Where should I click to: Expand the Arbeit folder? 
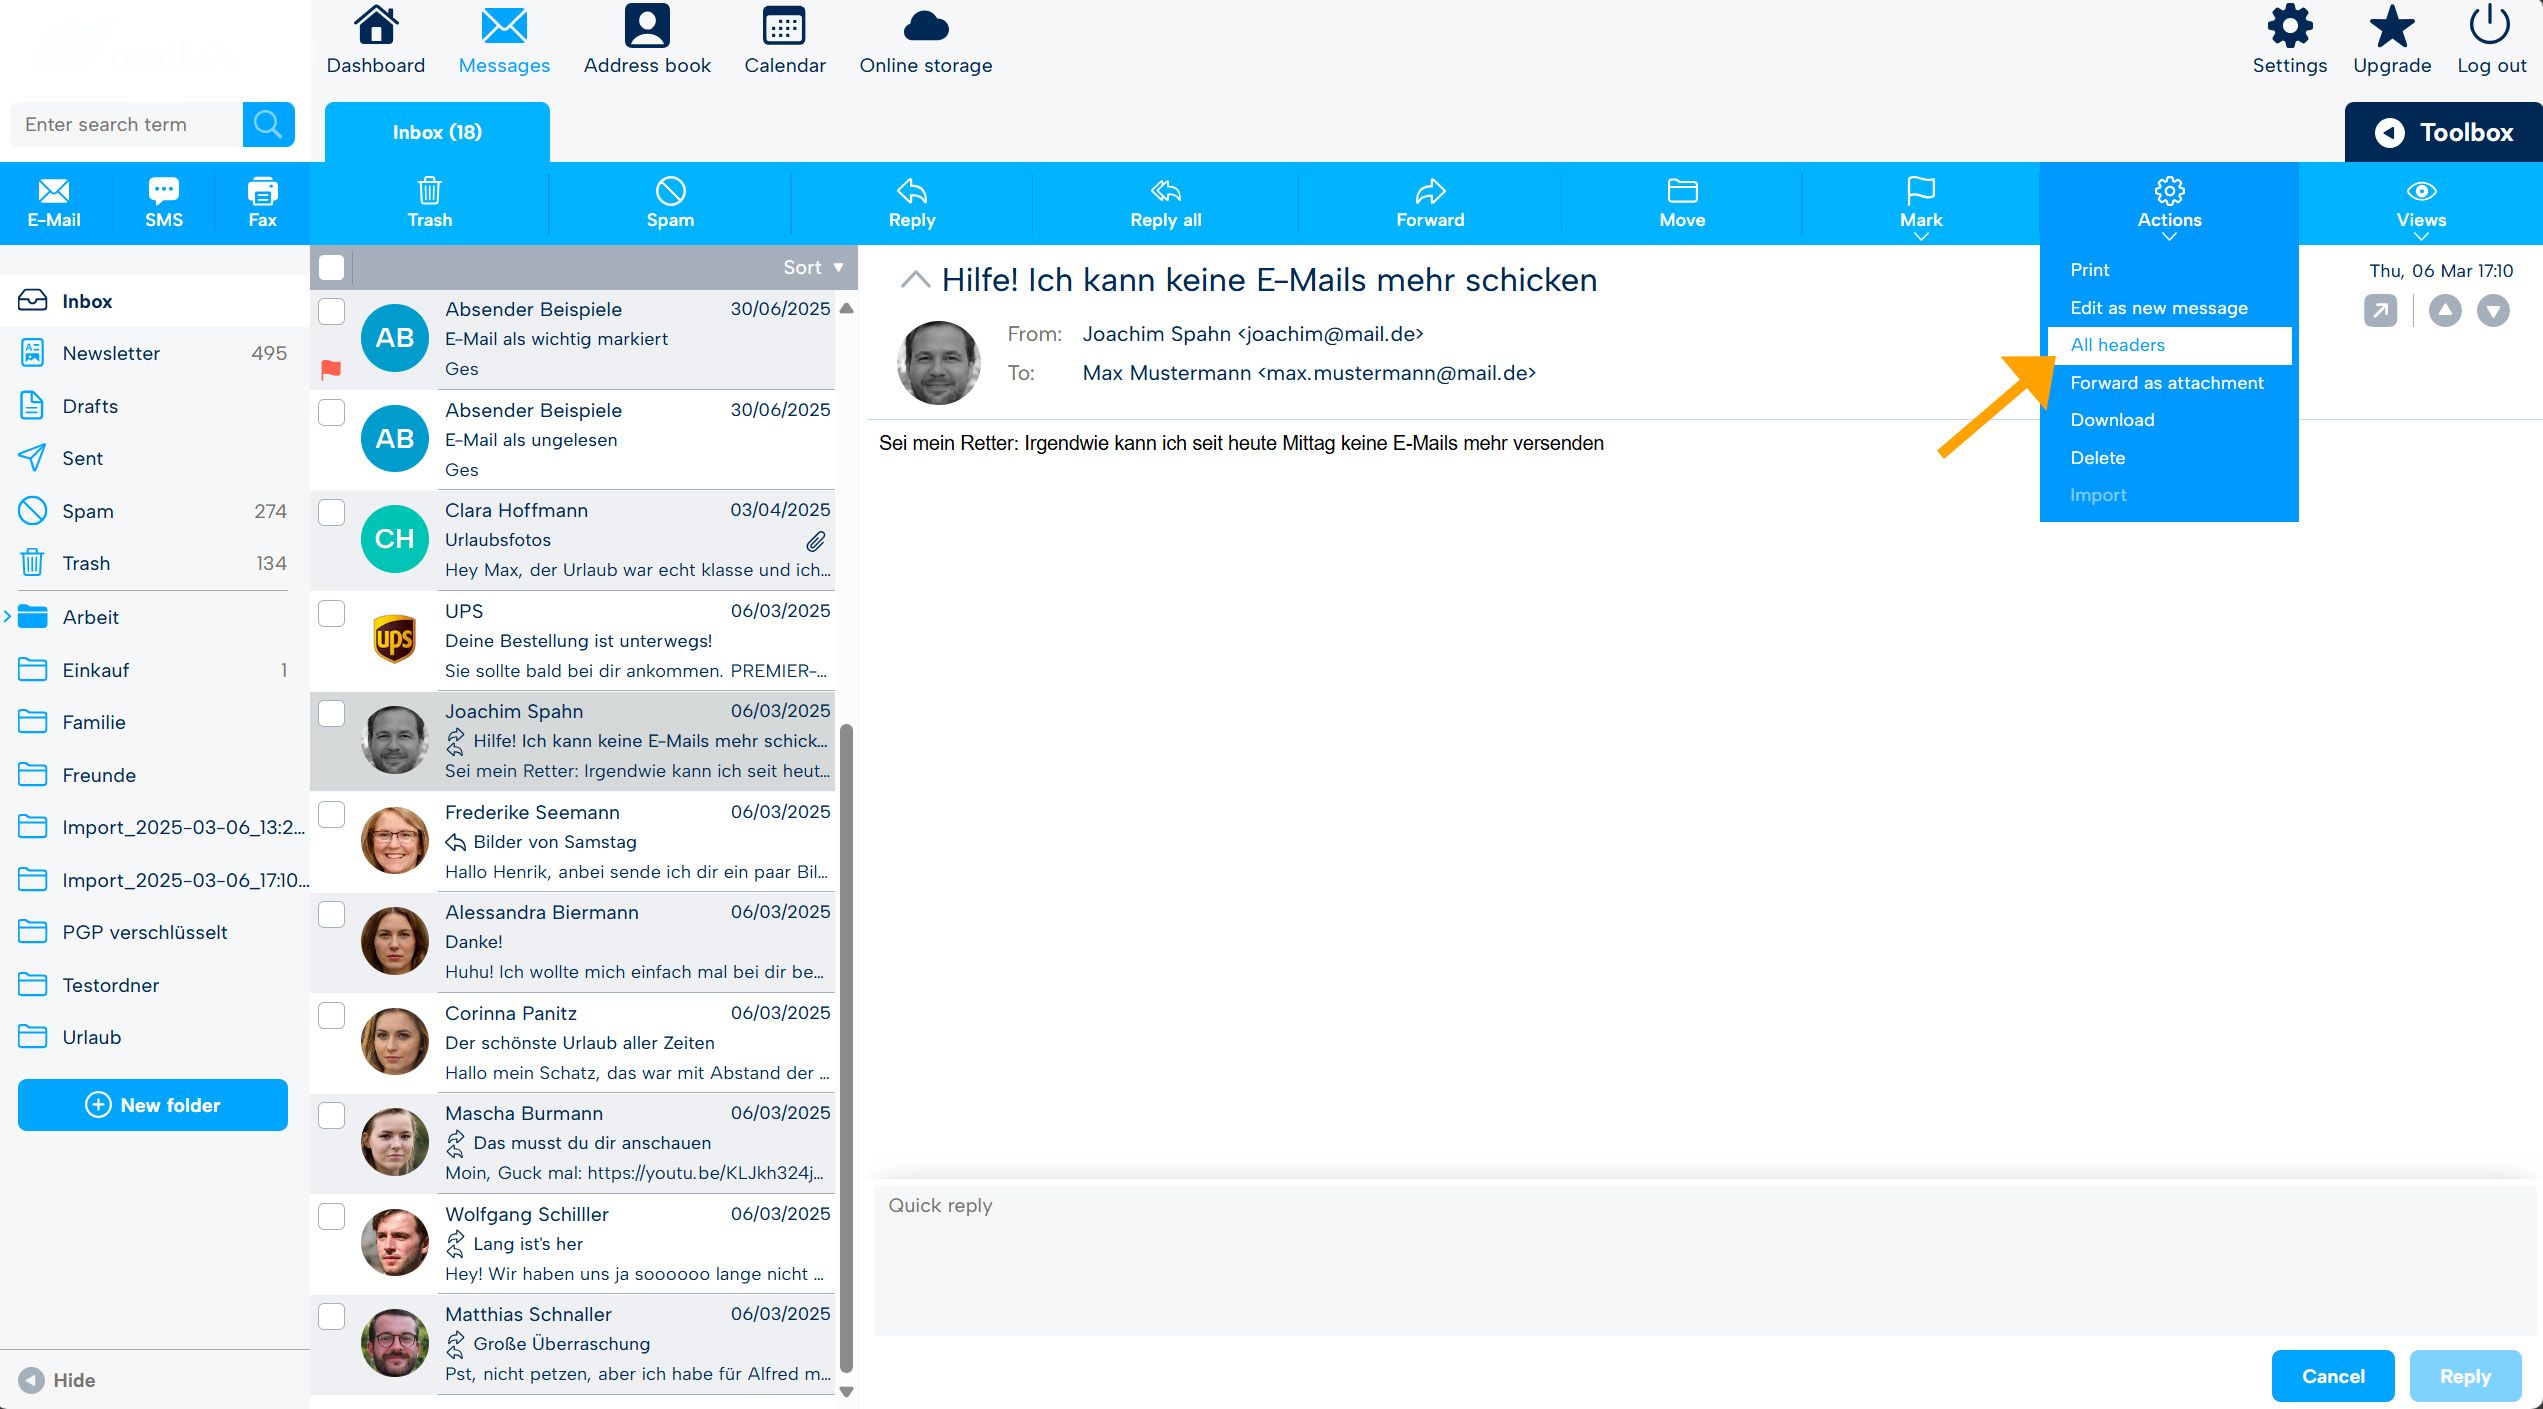[8, 617]
